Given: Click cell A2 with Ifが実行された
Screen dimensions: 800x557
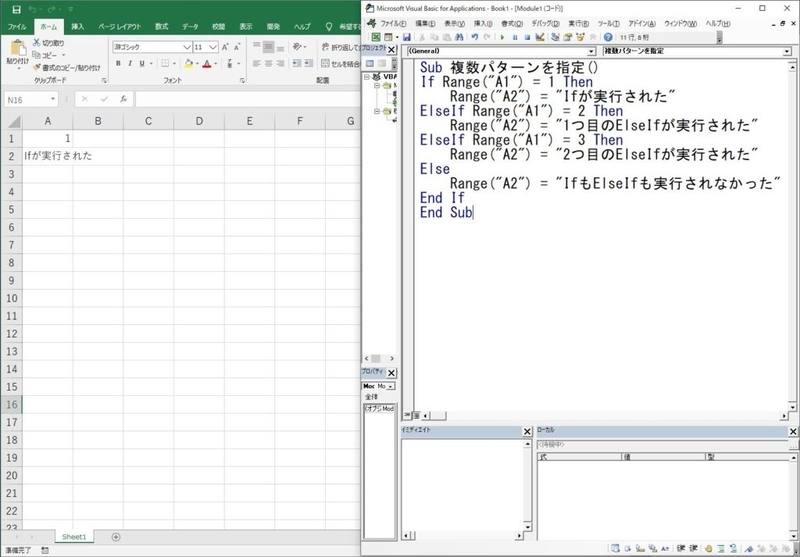Looking at the screenshot, I should tap(47, 156).
